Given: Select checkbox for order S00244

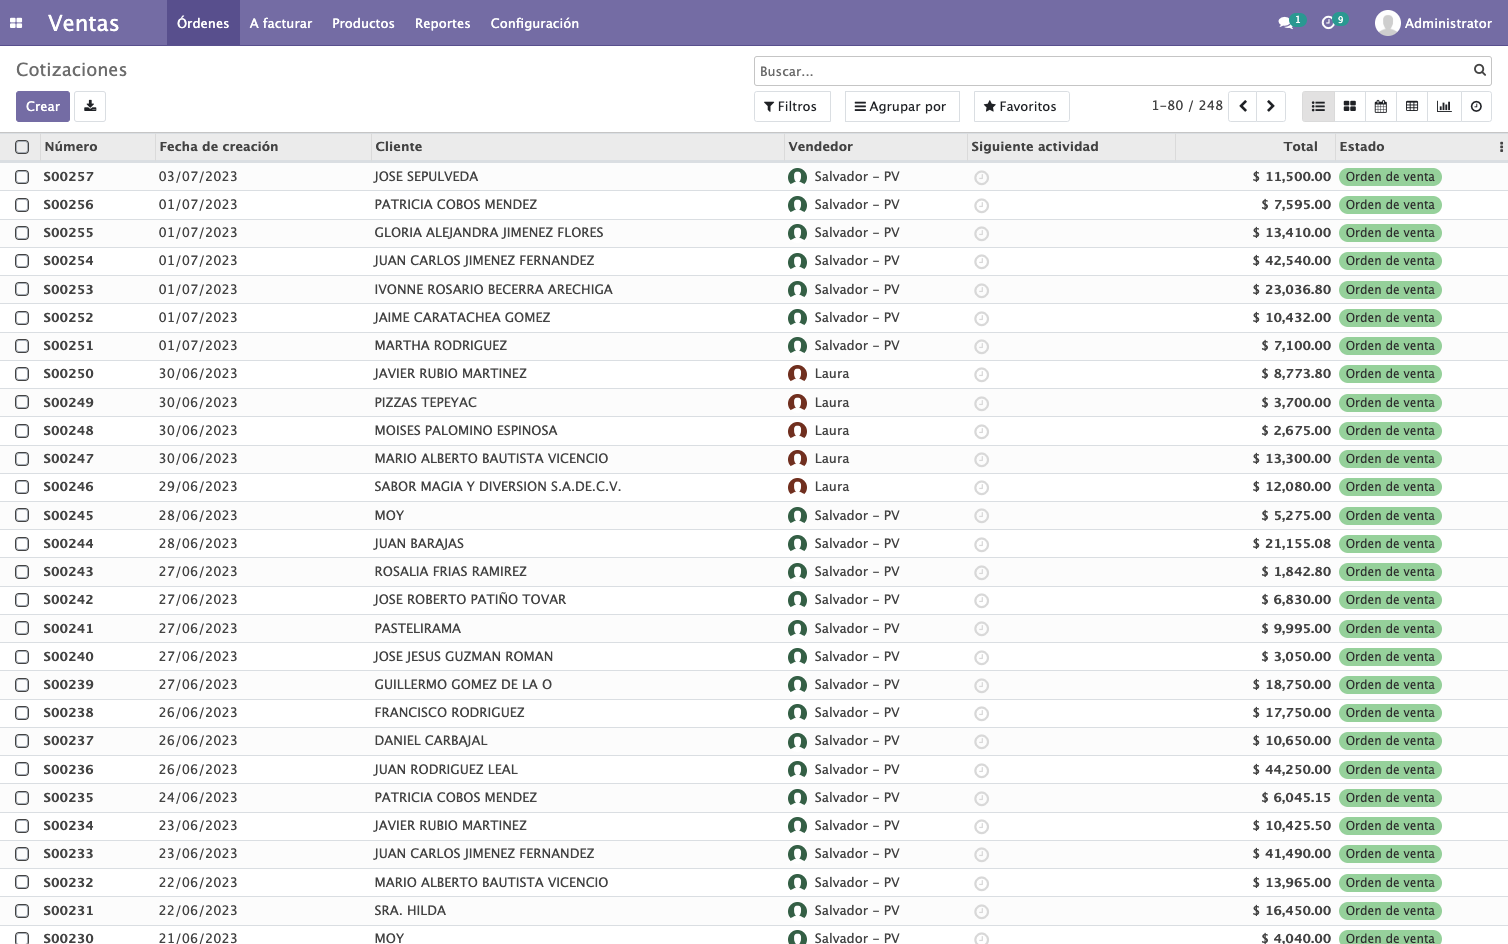Looking at the screenshot, I should pyautogui.click(x=22, y=544).
